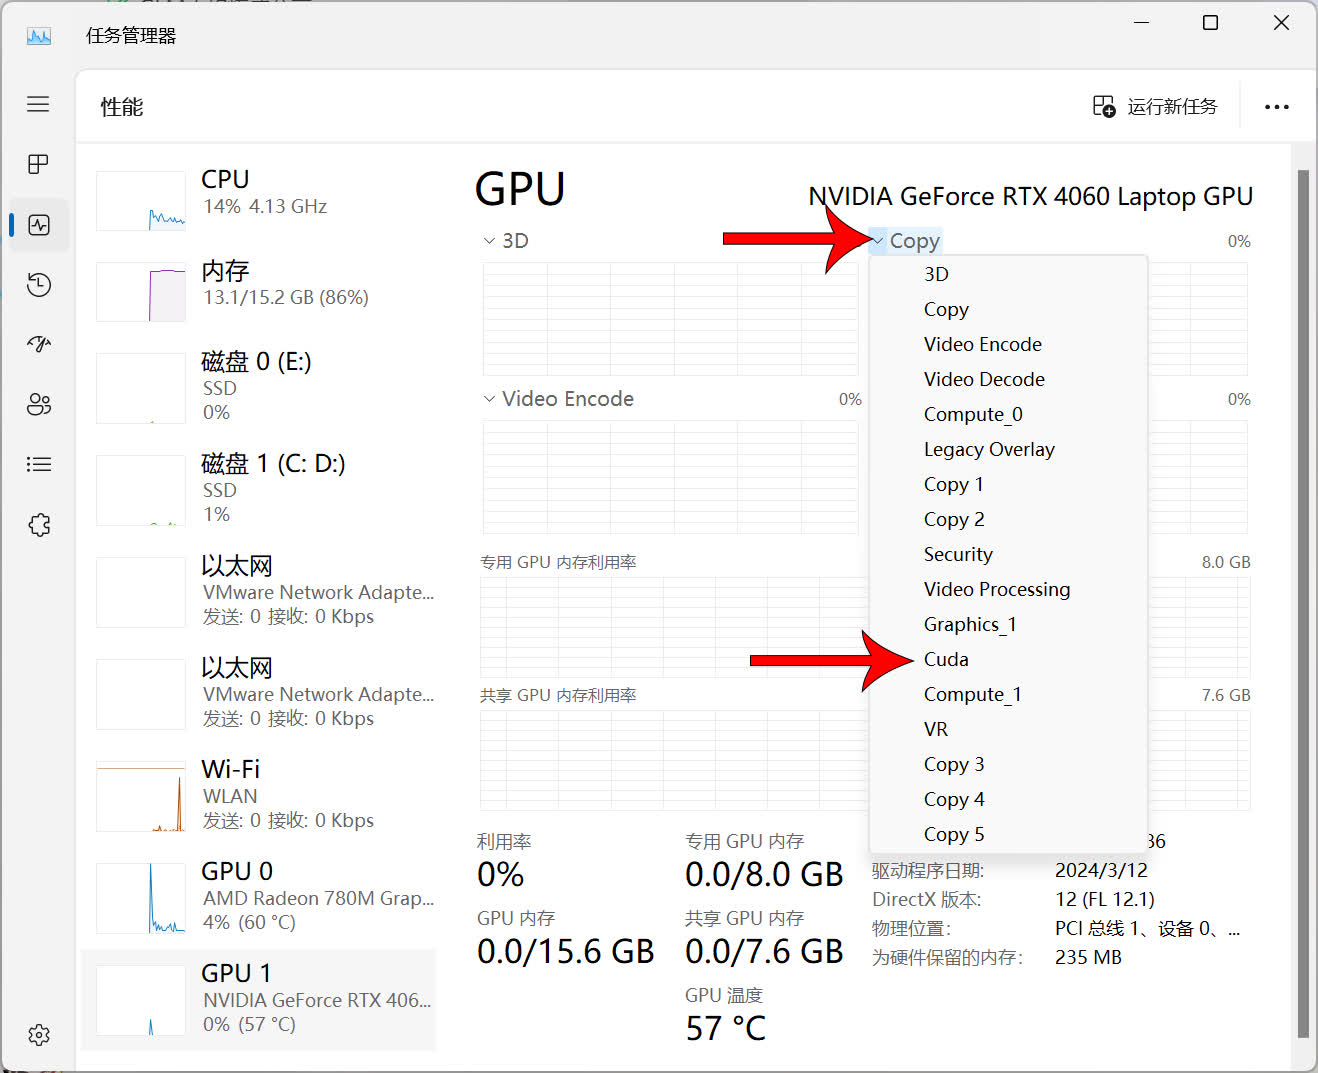Viewport: 1318px width, 1073px height.
Task: Expand the 3D engine graph dropdown
Action: (x=506, y=241)
